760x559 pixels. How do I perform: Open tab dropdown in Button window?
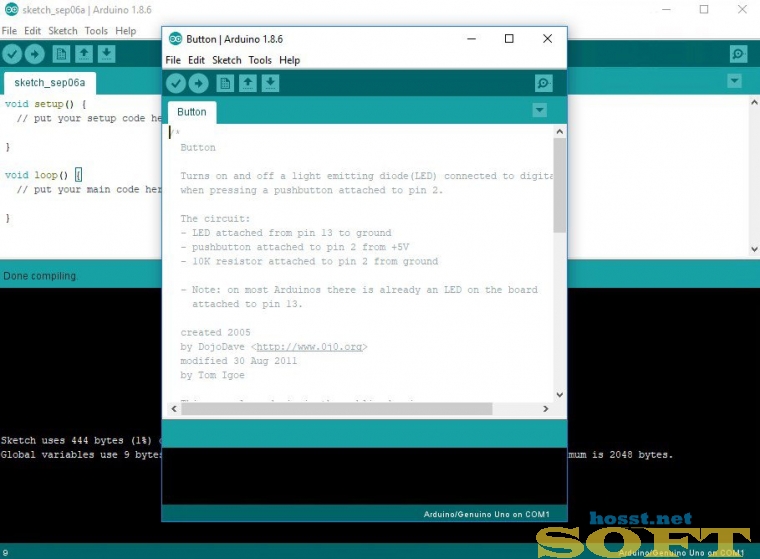coord(539,110)
